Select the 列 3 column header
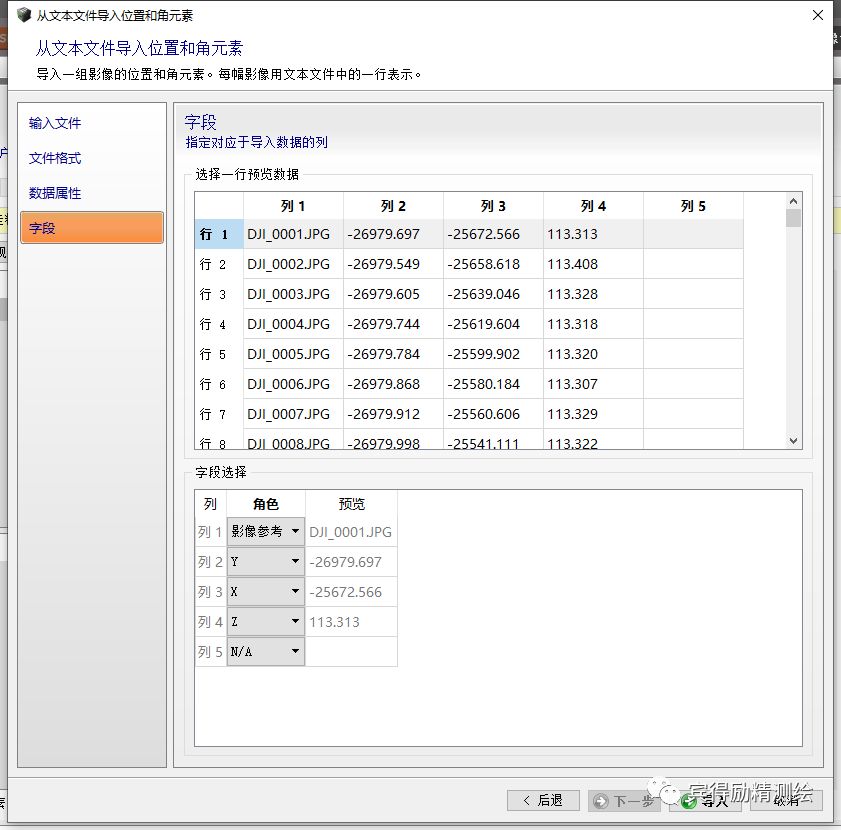841x830 pixels. pyautogui.click(x=493, y=206)
